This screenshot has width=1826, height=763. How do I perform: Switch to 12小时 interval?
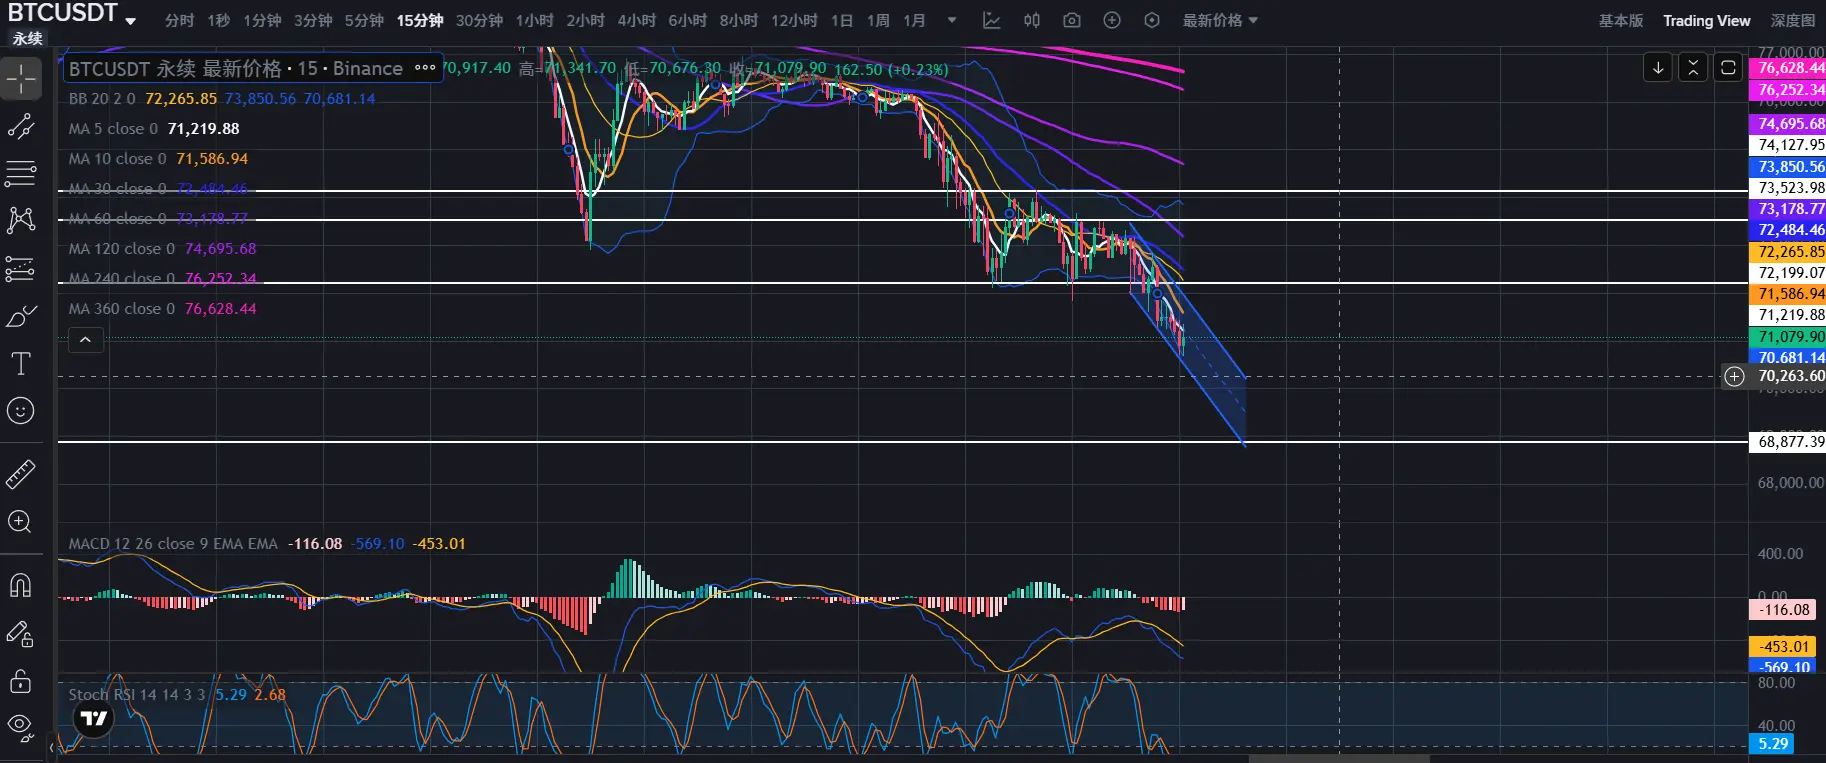pyautogui.click(x=794, y=20)
